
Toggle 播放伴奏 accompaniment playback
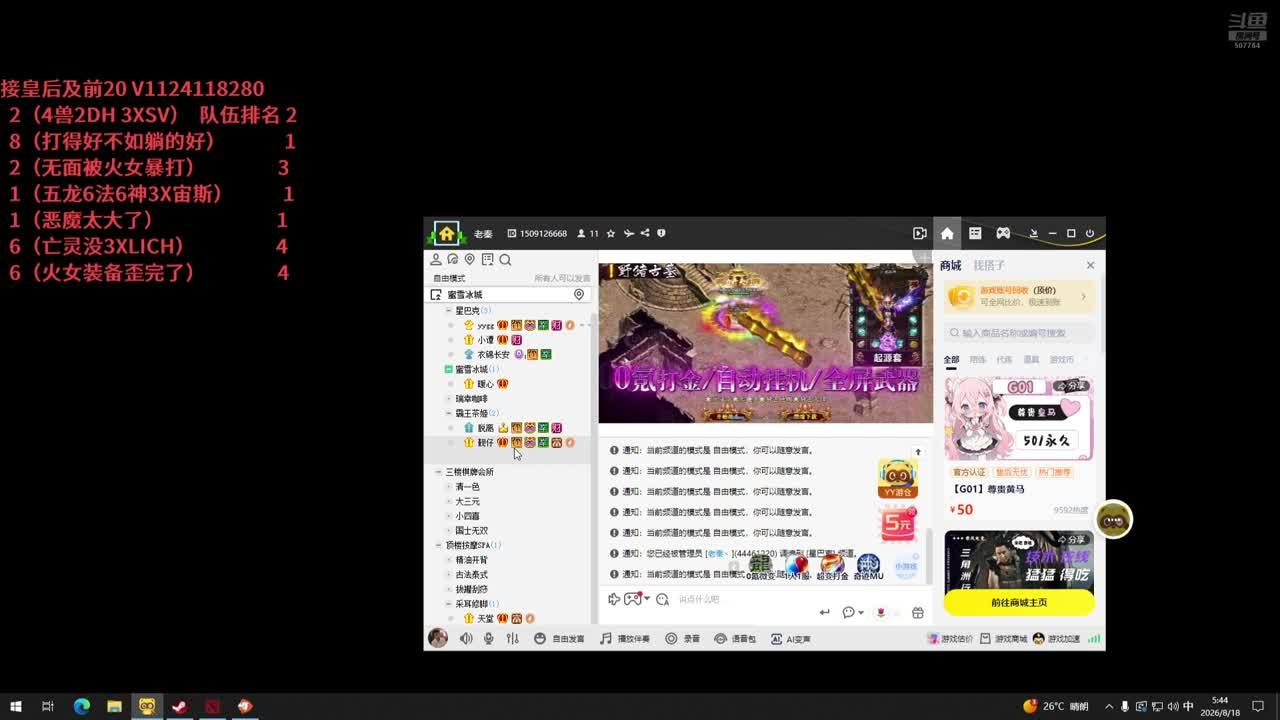click(625, 638)
